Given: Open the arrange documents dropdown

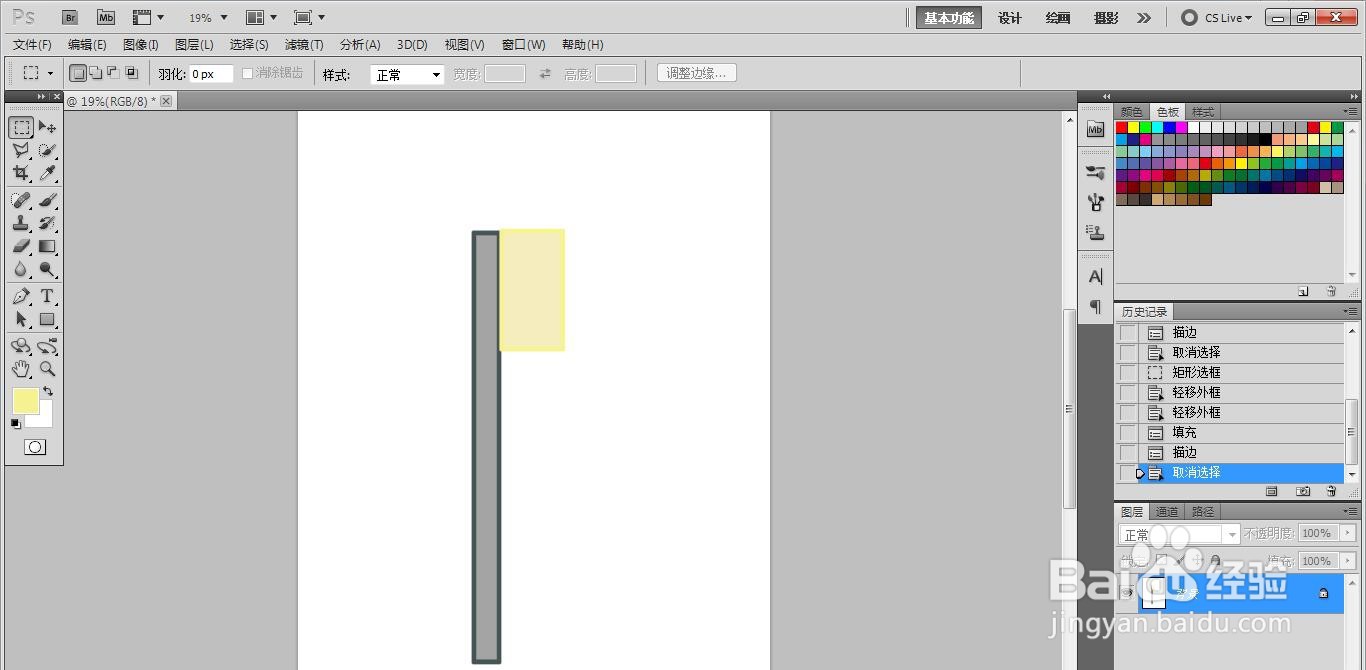Looking at the screenshot, I should pos(262,18).
